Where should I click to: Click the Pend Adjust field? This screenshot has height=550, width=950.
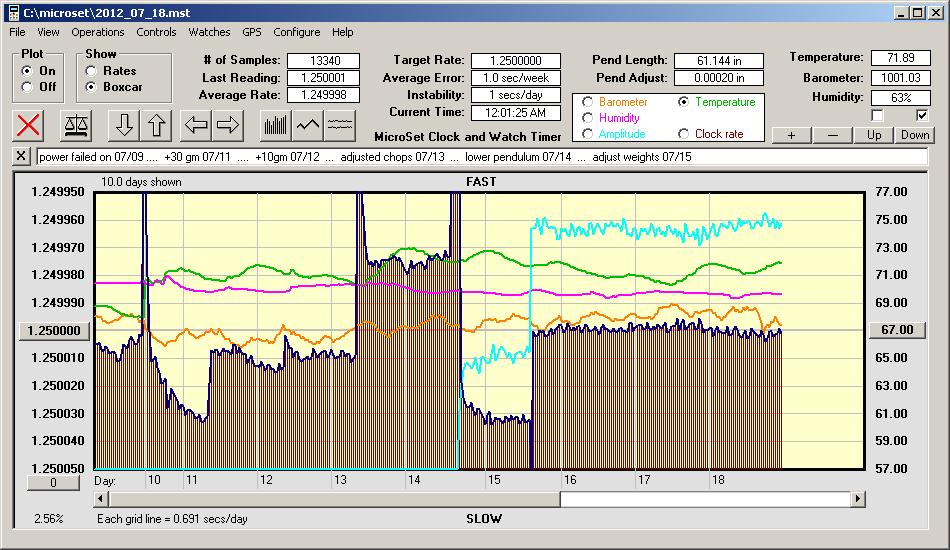[719, 78]
